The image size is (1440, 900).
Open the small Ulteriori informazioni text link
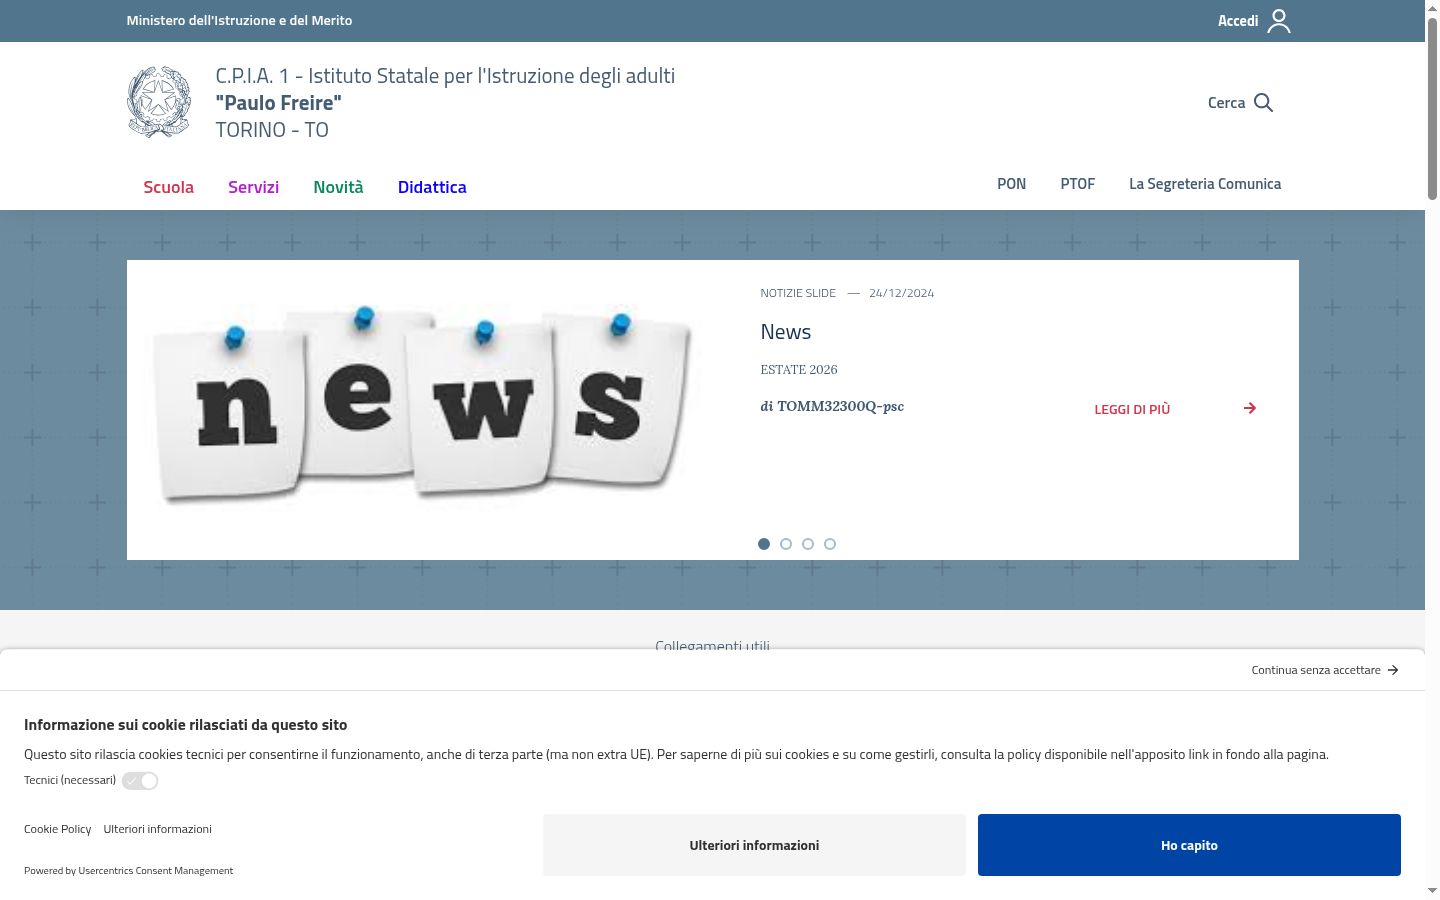[158, 829]
